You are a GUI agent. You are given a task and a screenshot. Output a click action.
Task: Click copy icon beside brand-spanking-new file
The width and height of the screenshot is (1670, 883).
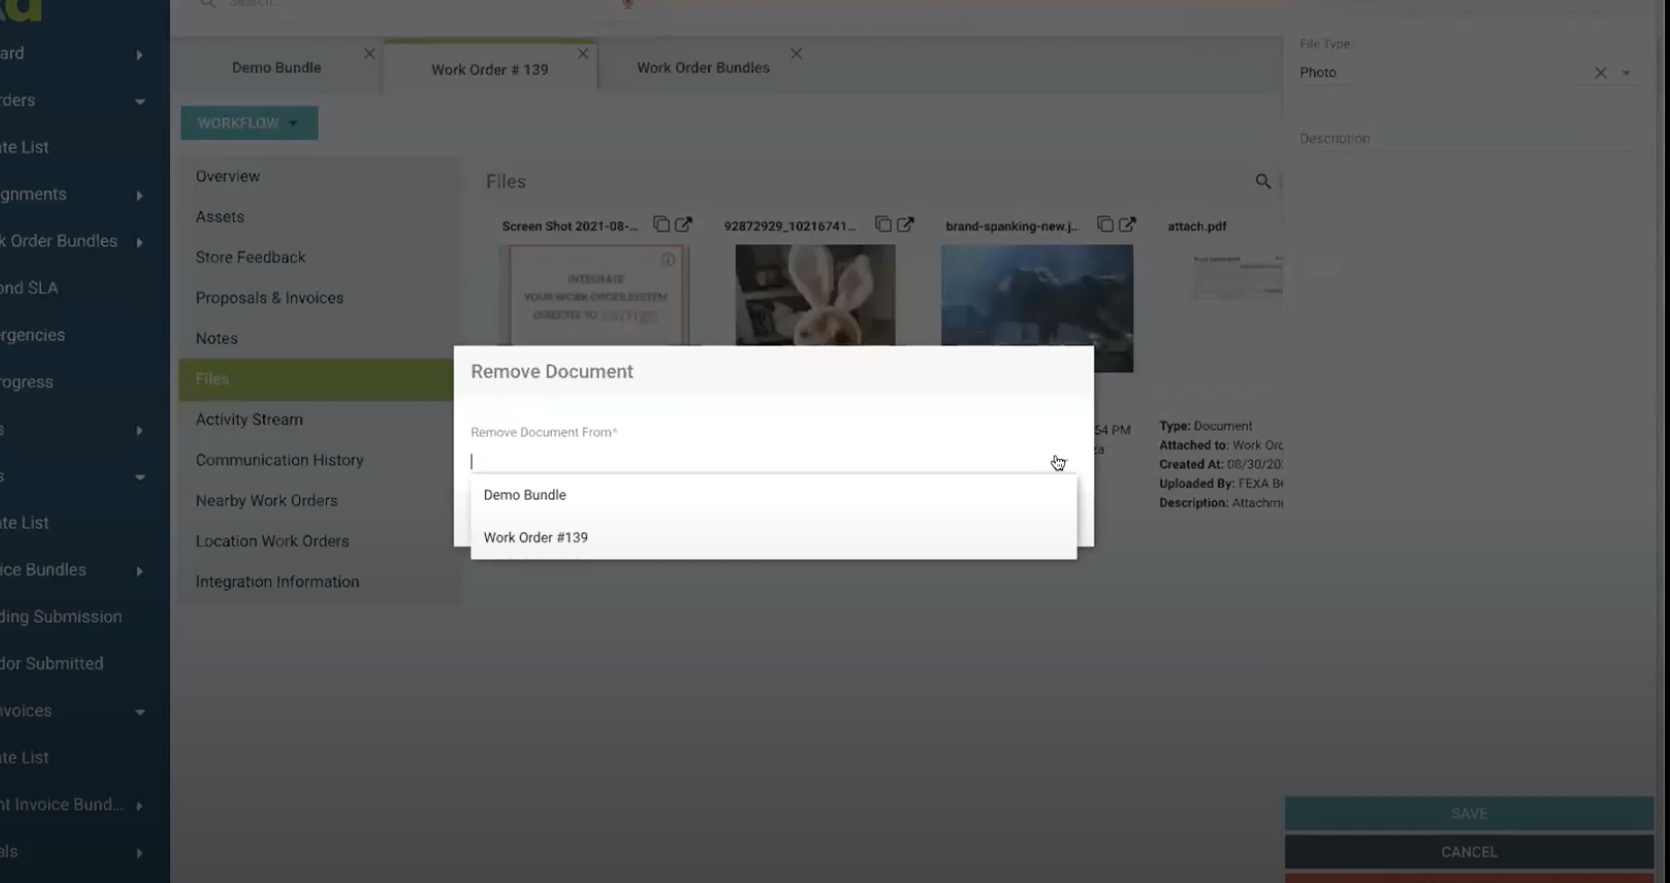pos(1105,225)
